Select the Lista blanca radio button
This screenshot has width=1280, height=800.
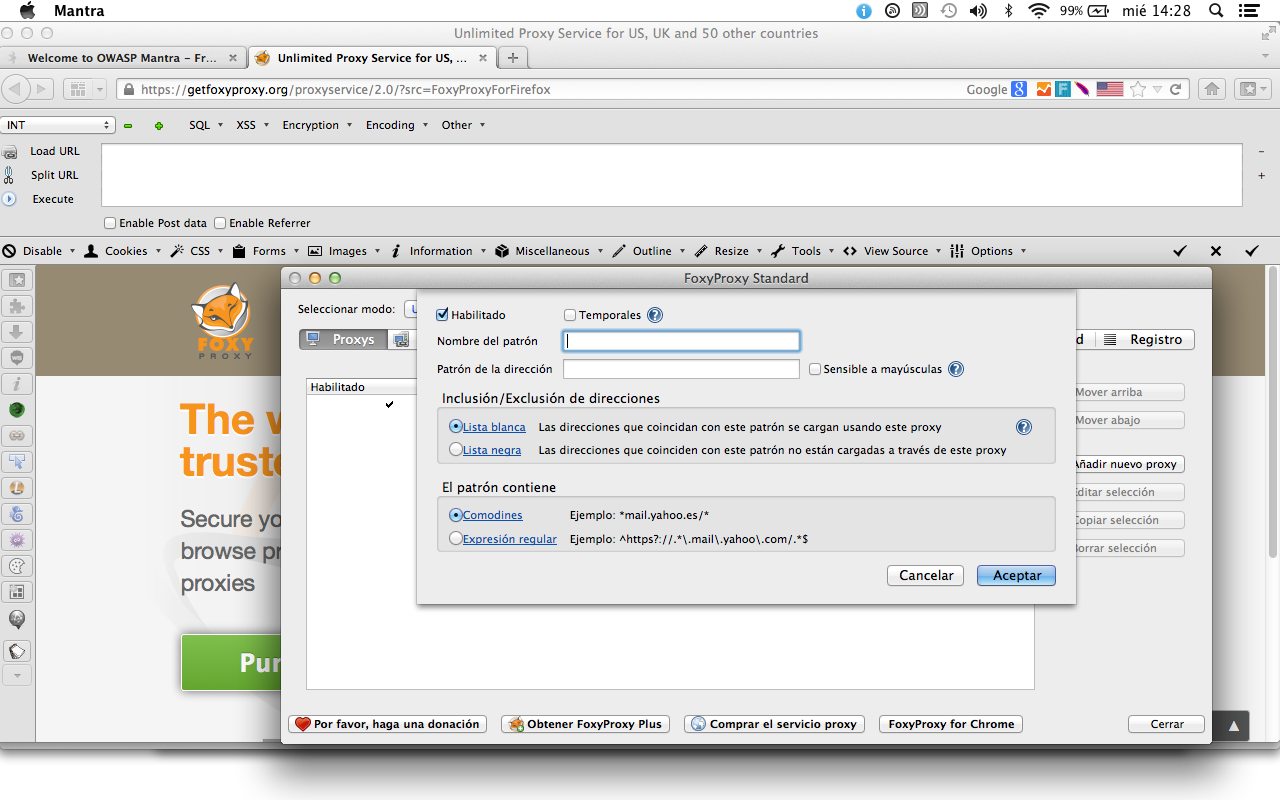(x=456, y=427)
